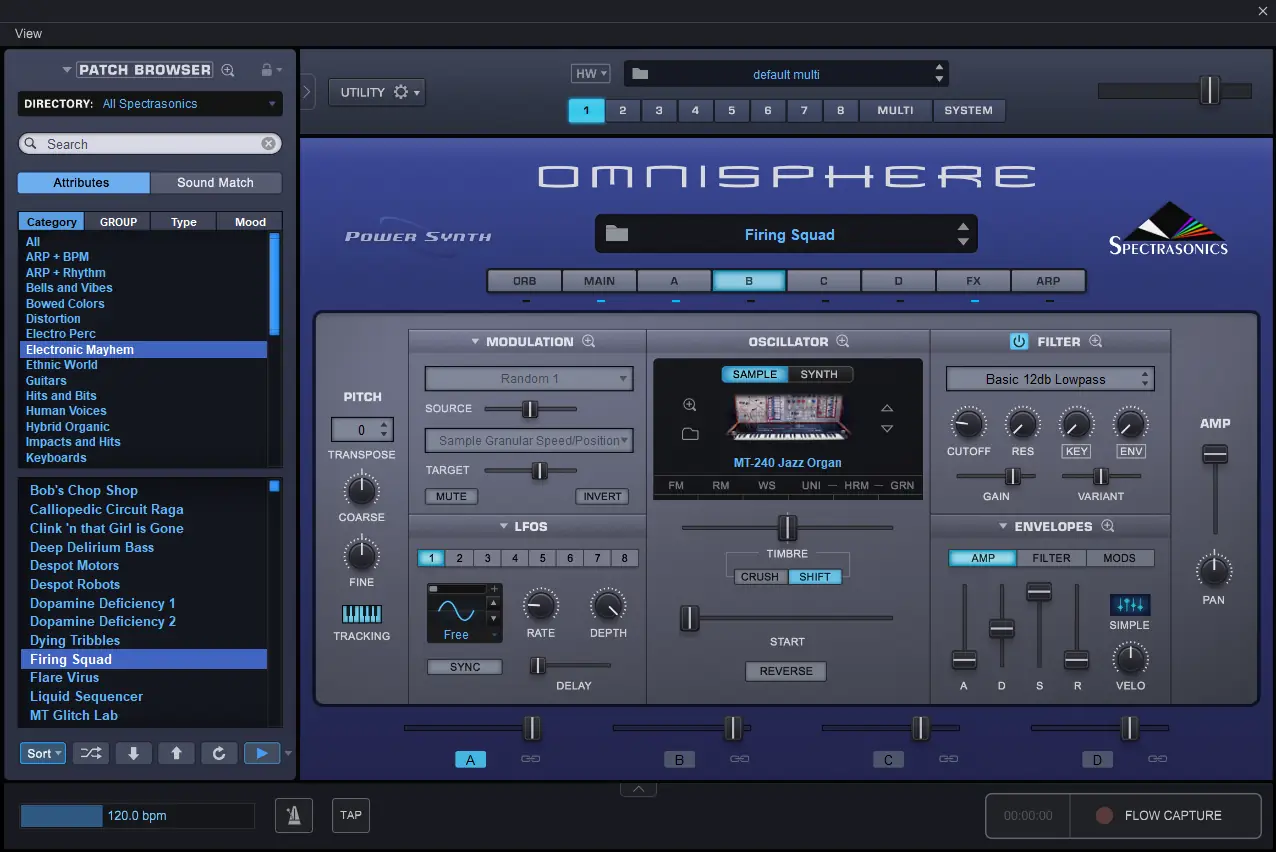Switch to the ARP tab
Viewport: 1276px width, 852px height.
(x=1048, y=281)
